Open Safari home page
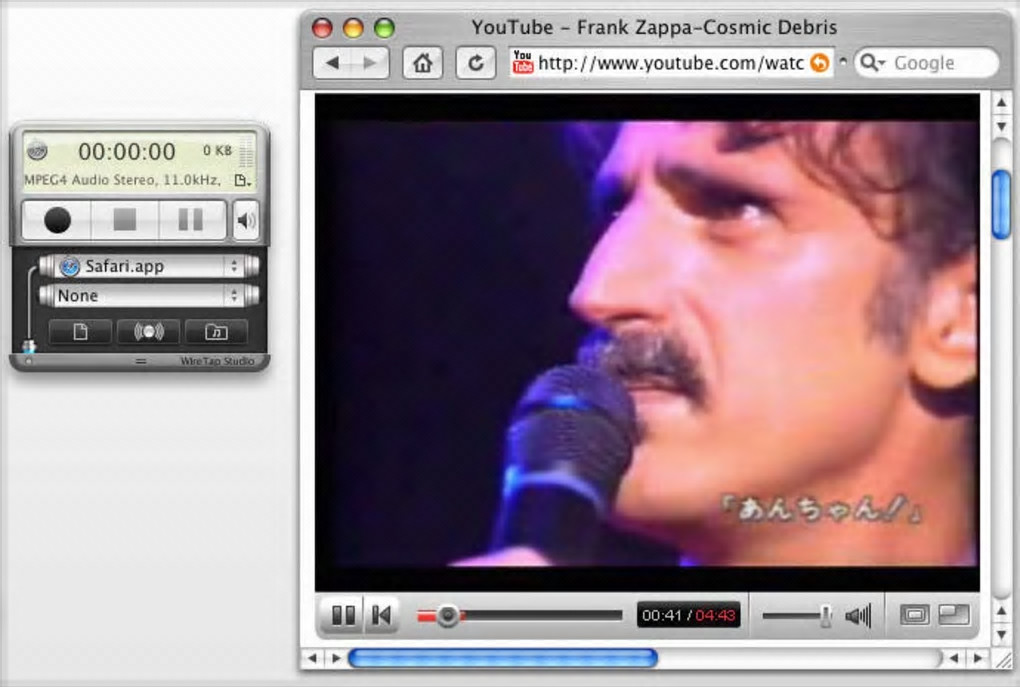The width and height of the screenshot is (1020, 687). [x=423, y=63]
